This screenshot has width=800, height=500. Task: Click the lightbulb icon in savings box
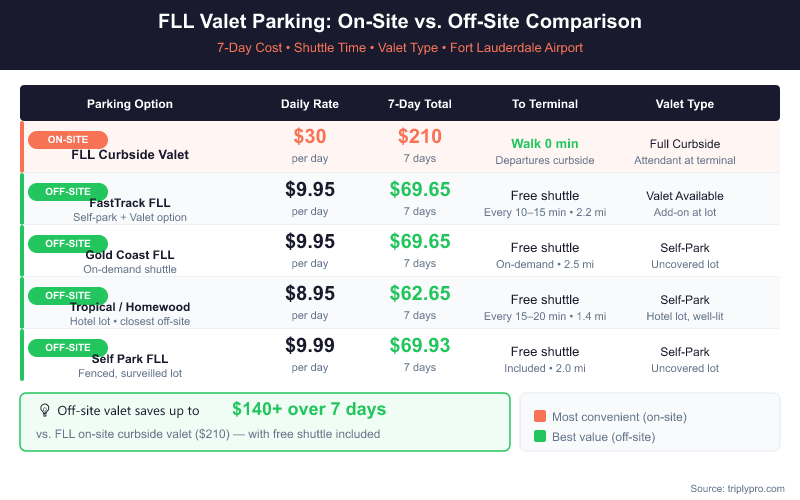click(x=44, y=410)
